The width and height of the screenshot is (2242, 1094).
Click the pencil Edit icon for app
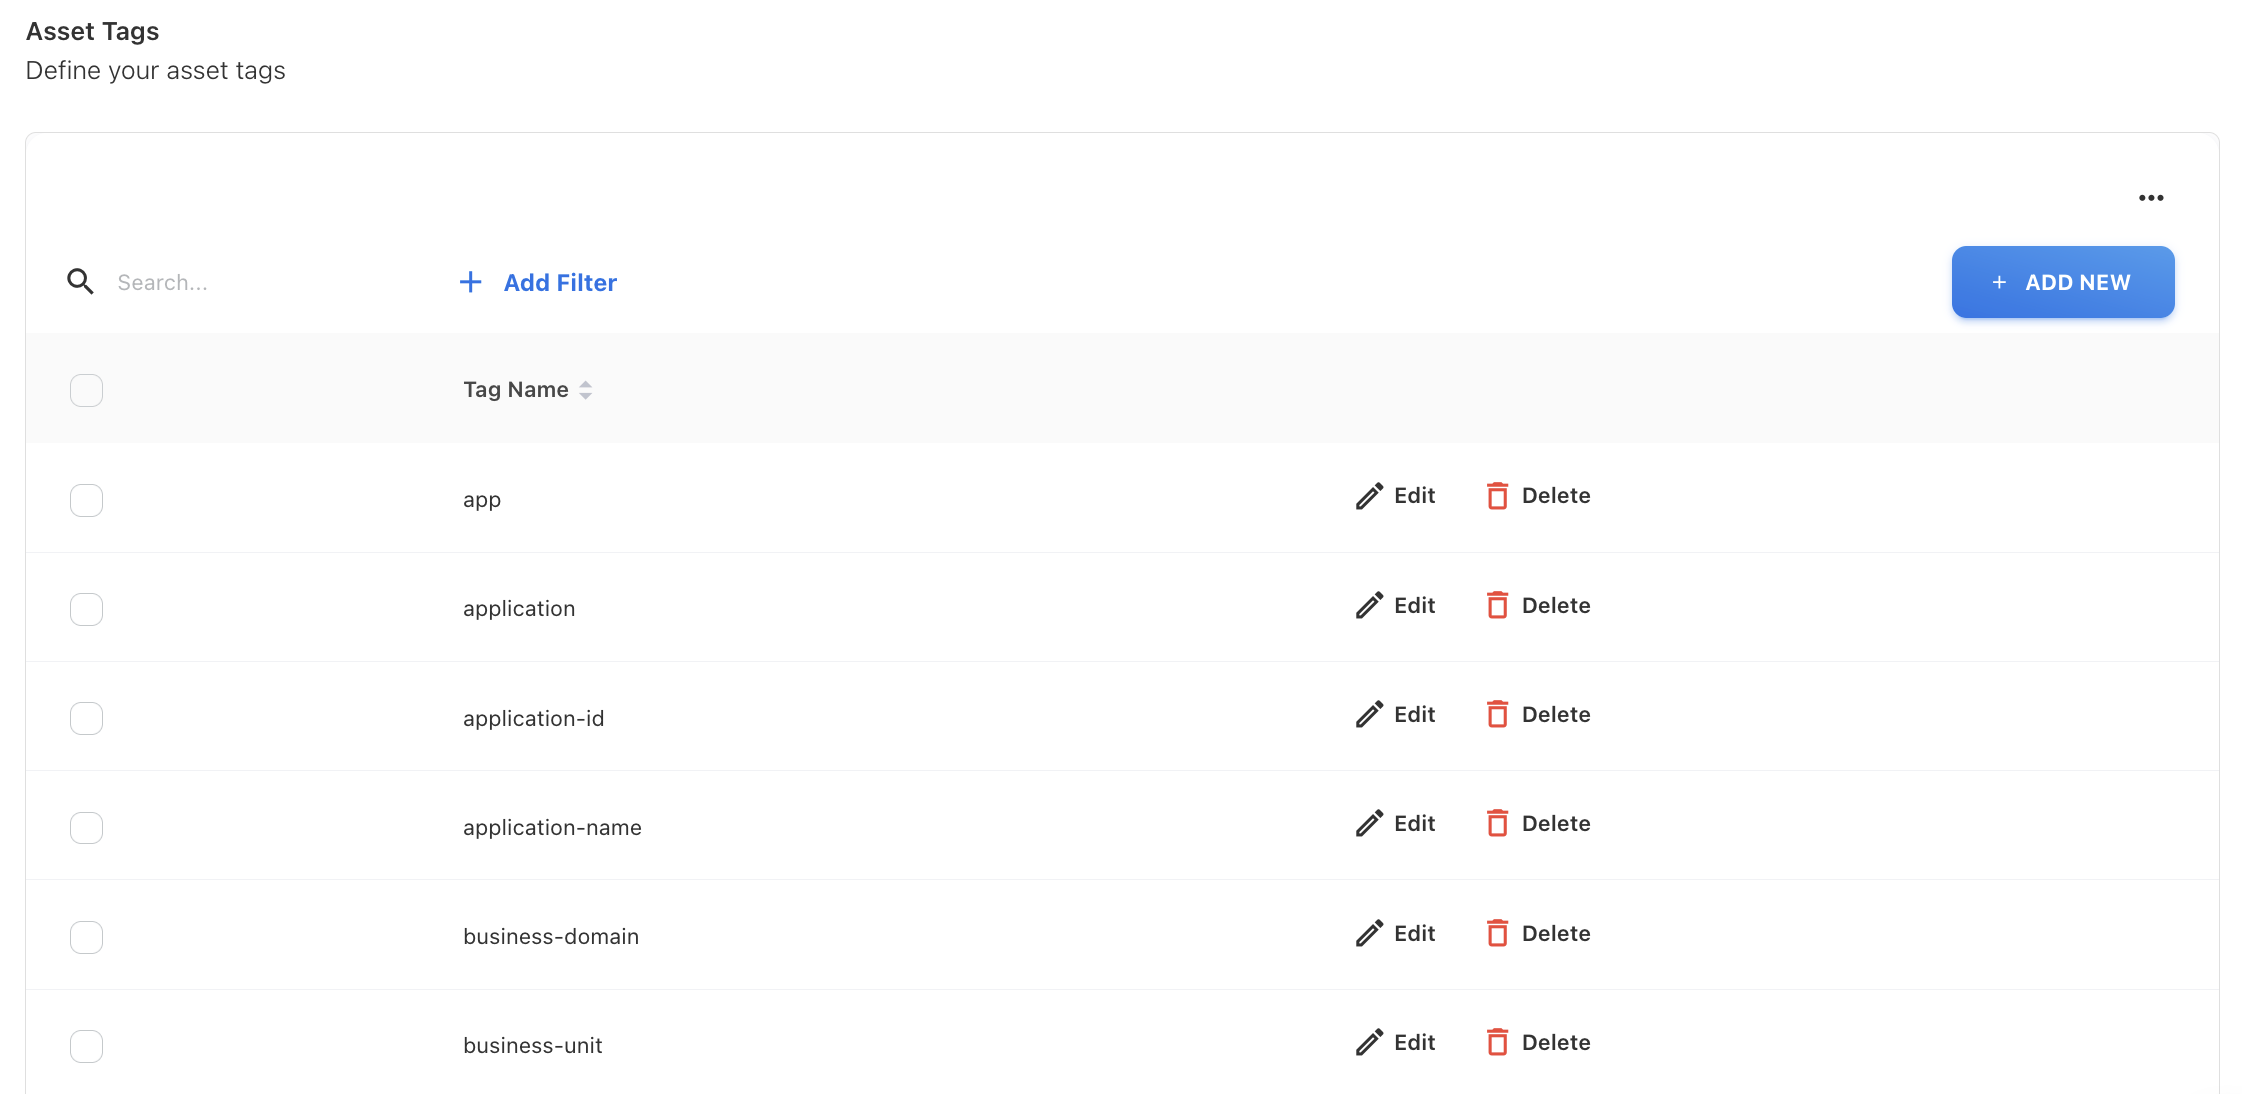click(1369, 496)
